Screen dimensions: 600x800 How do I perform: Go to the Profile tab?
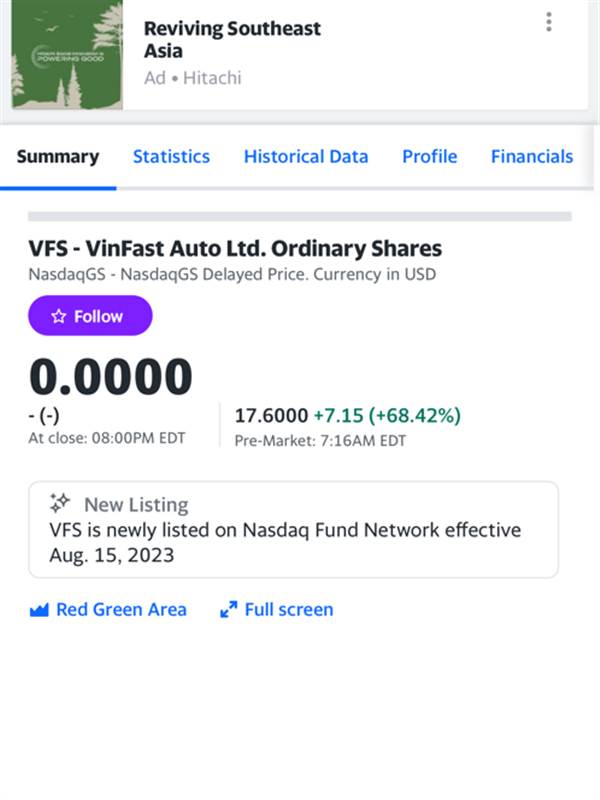(x=429, y=156)
